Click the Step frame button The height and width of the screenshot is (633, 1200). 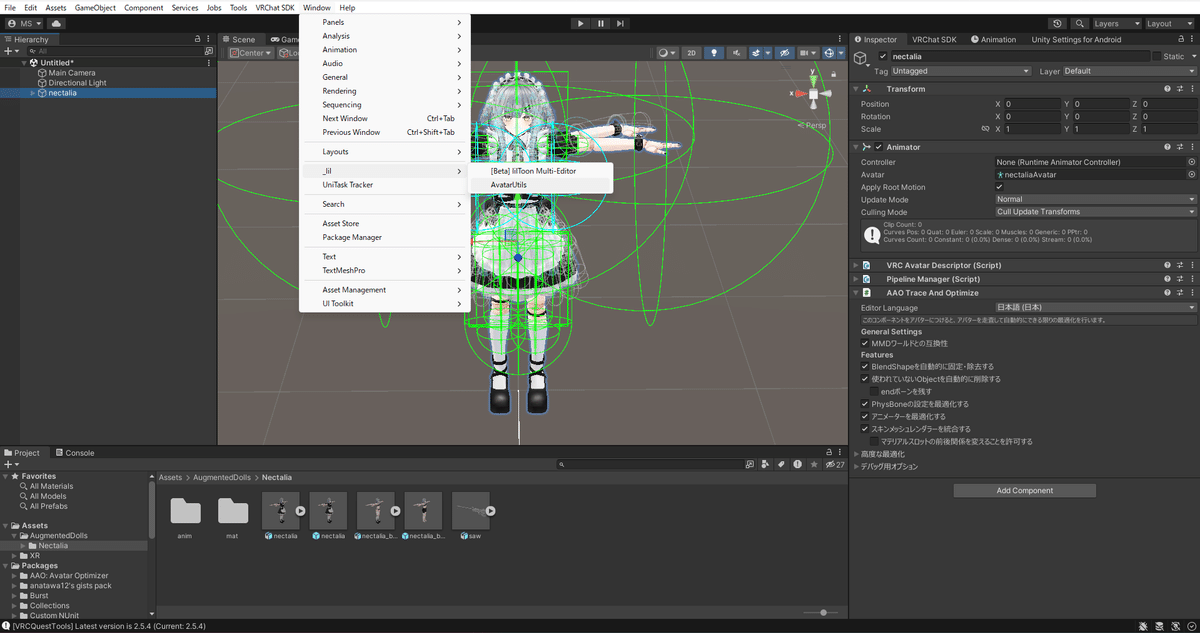(621, 23)
